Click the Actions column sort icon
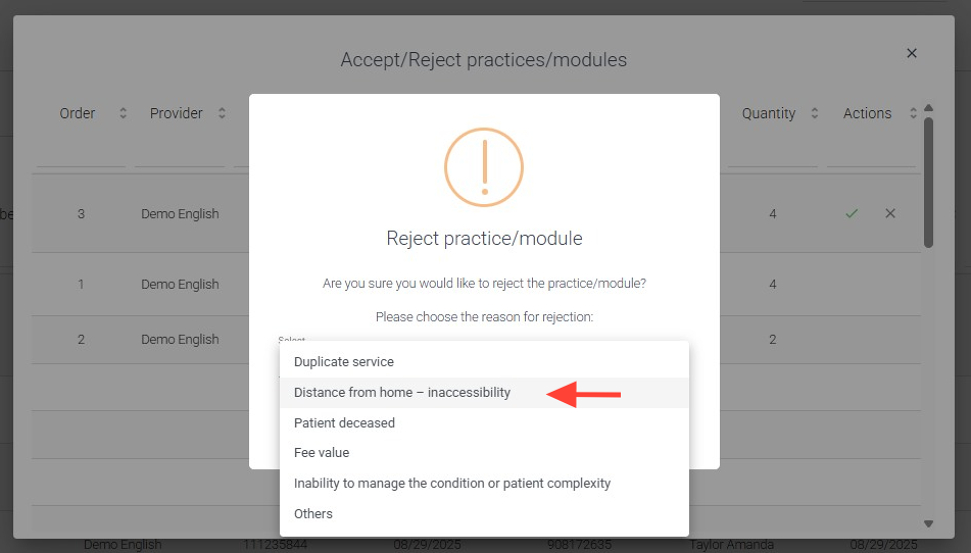971x553 pixels. 913,114
